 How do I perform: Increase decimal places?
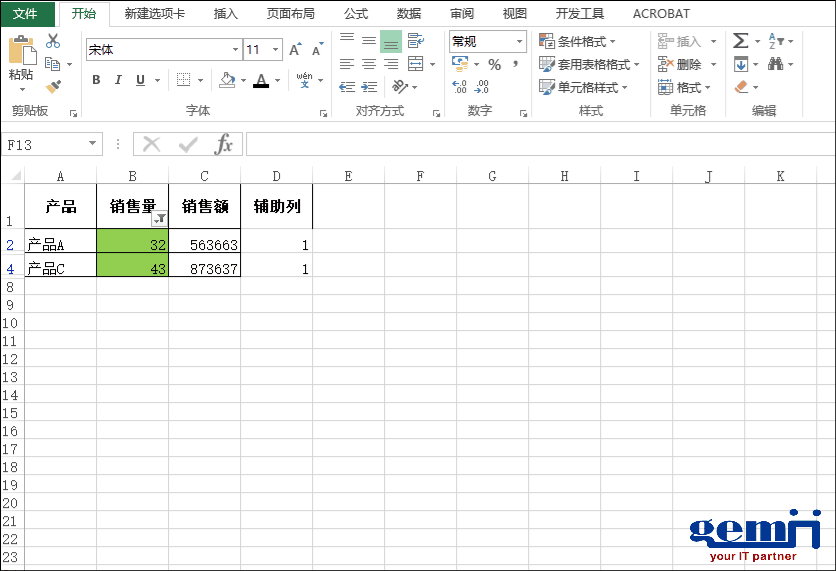click(x=459, y=86)
